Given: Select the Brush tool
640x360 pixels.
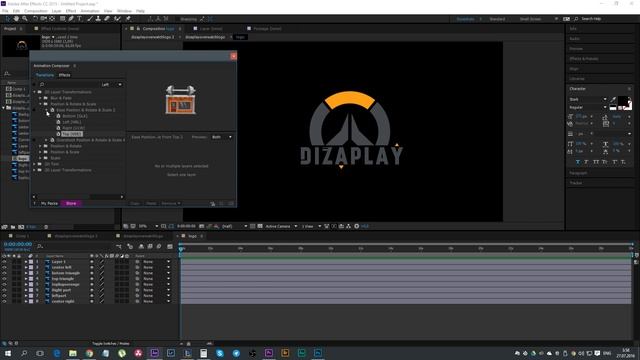Looking at the screenshot, I should (x=89, y=19).
